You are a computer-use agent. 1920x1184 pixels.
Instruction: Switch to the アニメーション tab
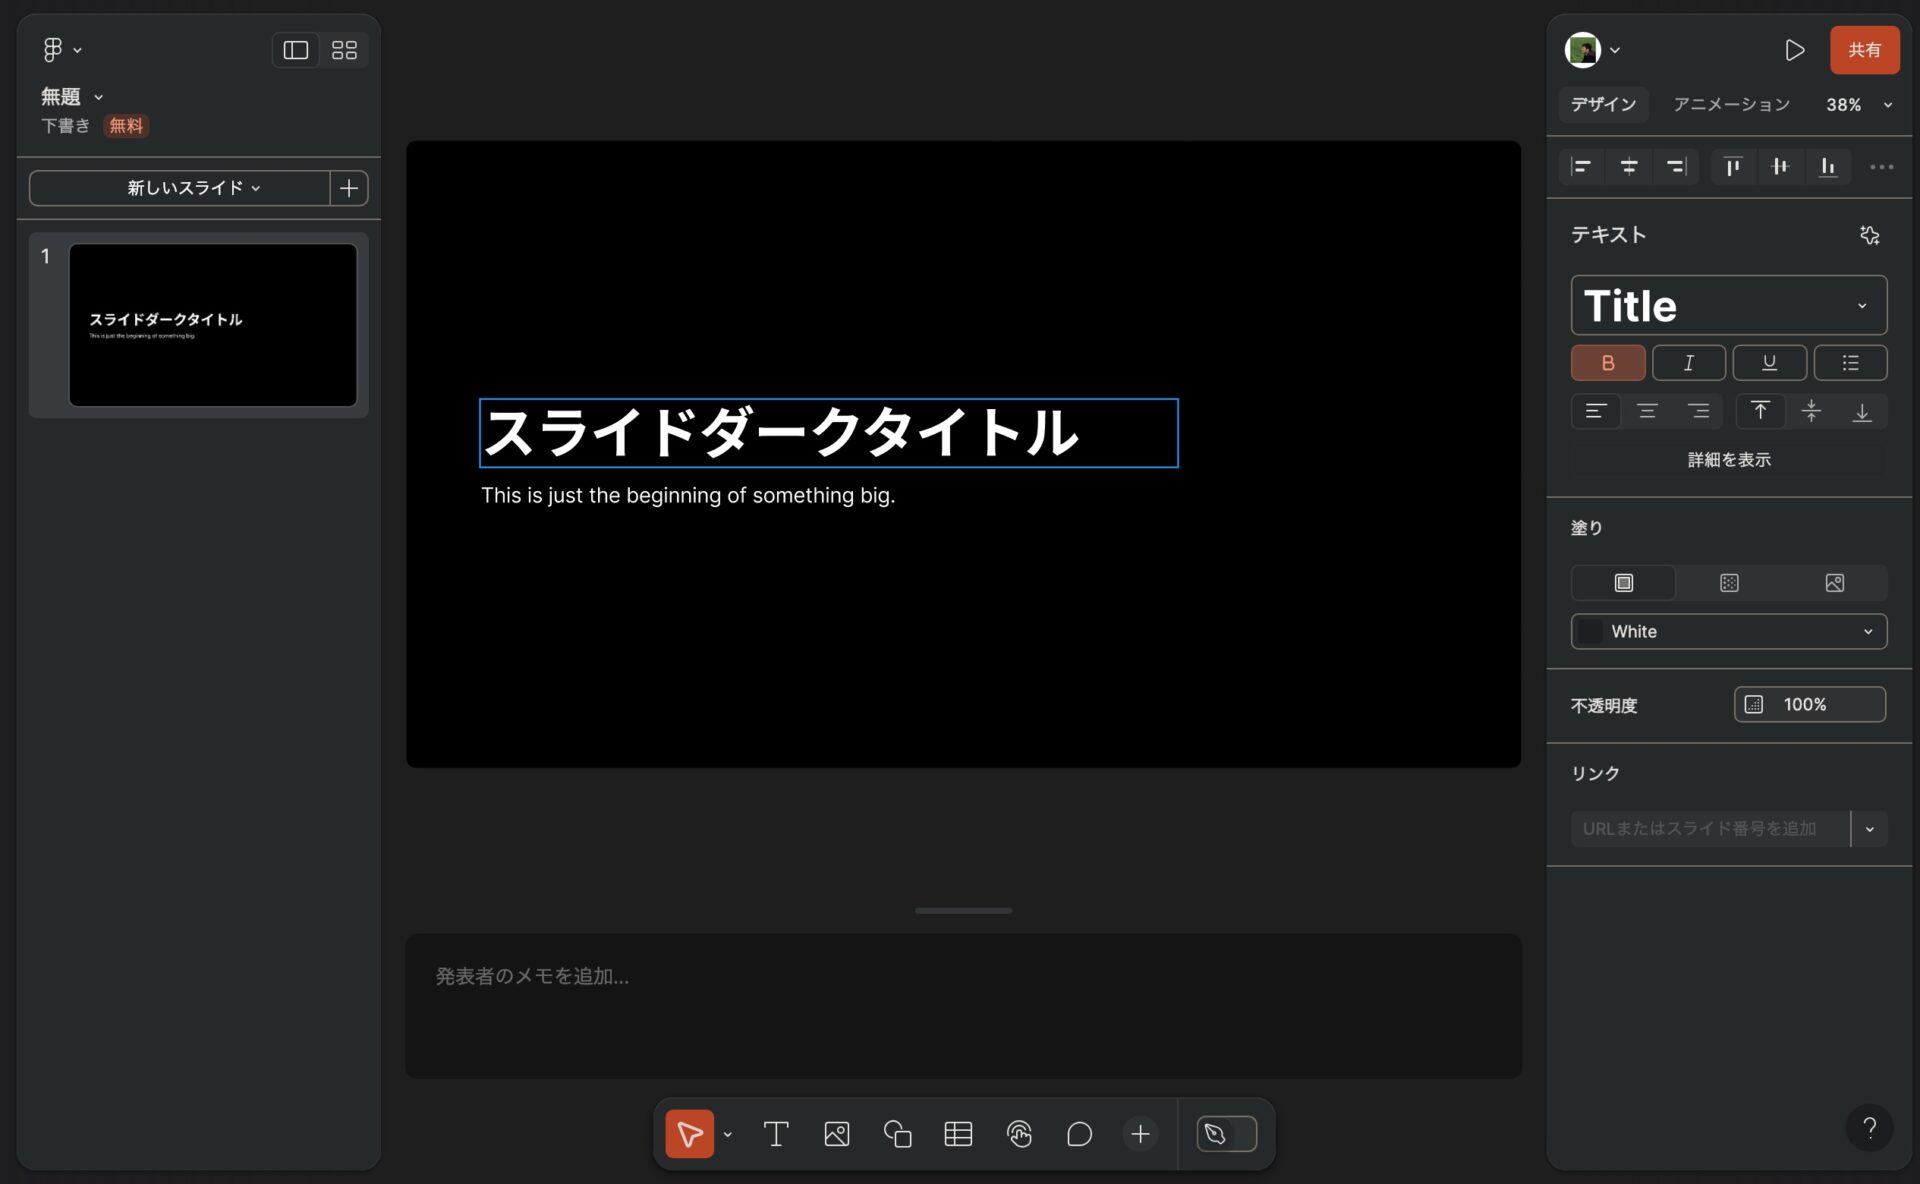point(1732,104)
